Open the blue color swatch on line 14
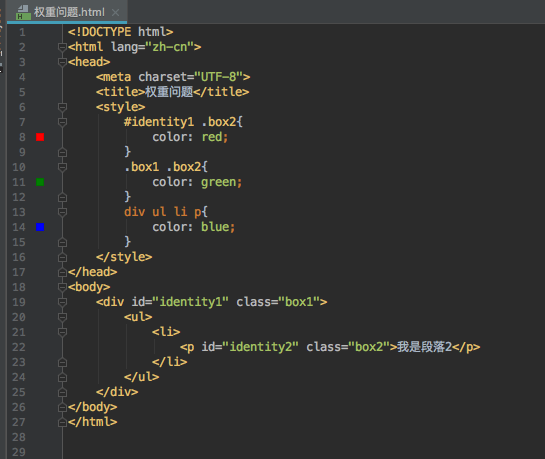This screenshot has height=459, width=545. click(x=40, y=227)
